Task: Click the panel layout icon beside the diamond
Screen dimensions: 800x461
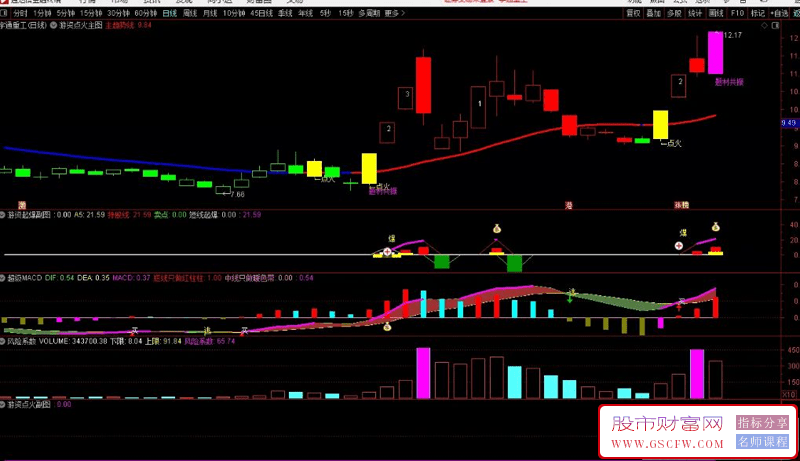Action: coord(776,25)
